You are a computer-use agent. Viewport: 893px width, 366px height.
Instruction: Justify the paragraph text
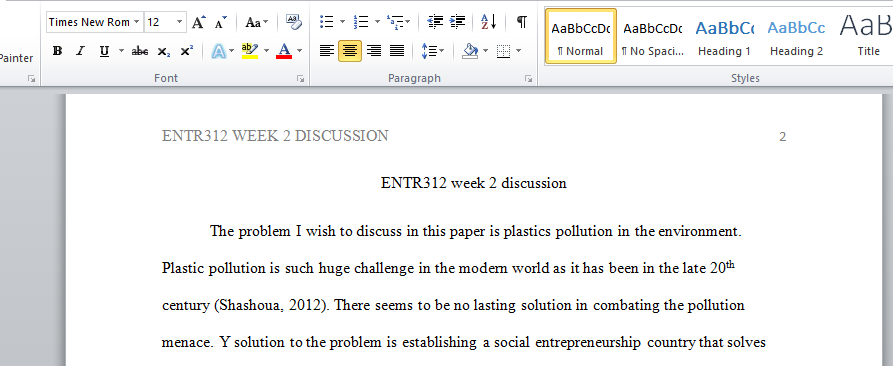[x=396, y=51]
